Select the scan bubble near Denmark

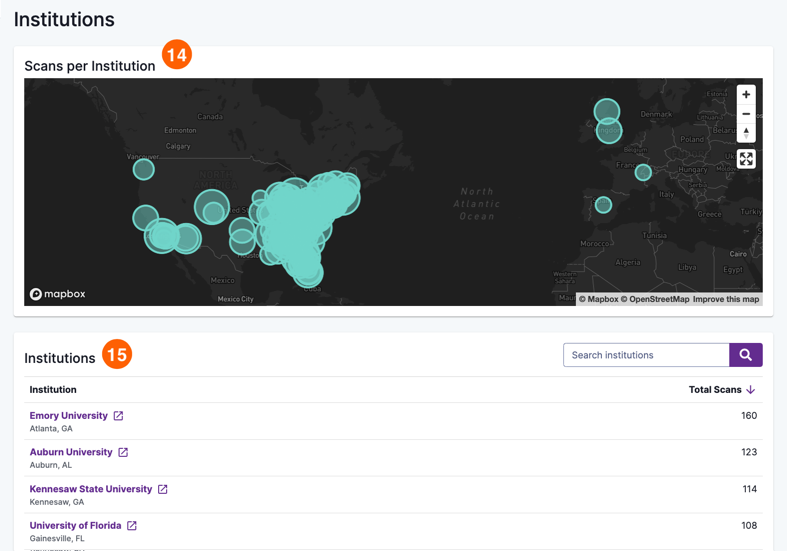coord(607,111)
